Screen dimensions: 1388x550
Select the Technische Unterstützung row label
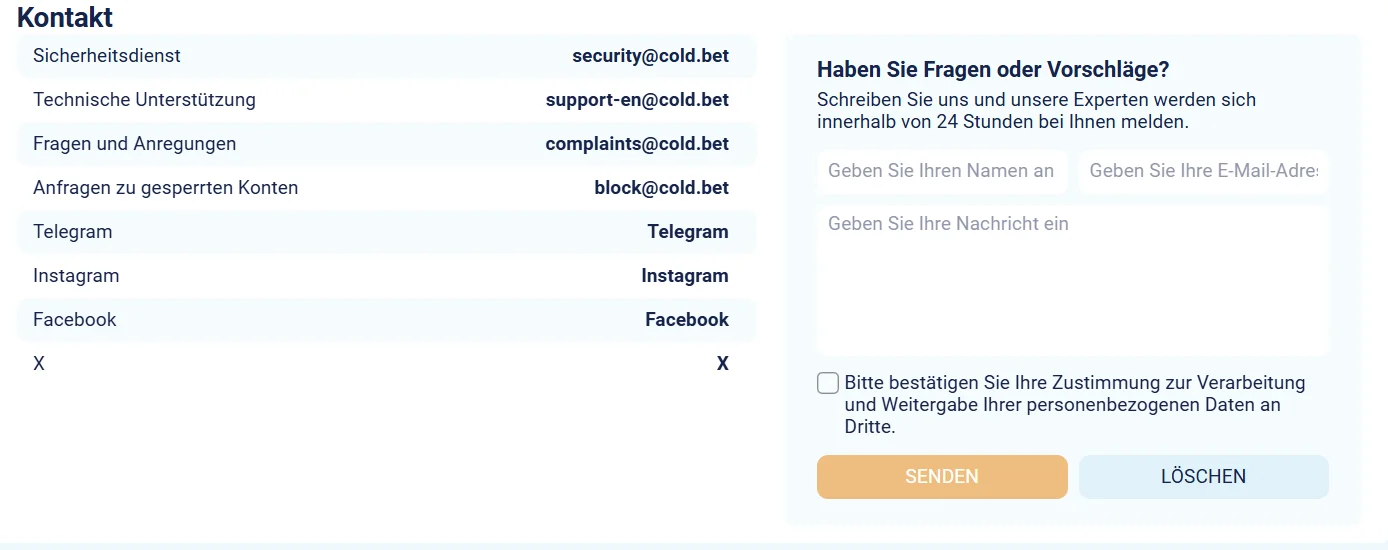(x=144, y=100)
